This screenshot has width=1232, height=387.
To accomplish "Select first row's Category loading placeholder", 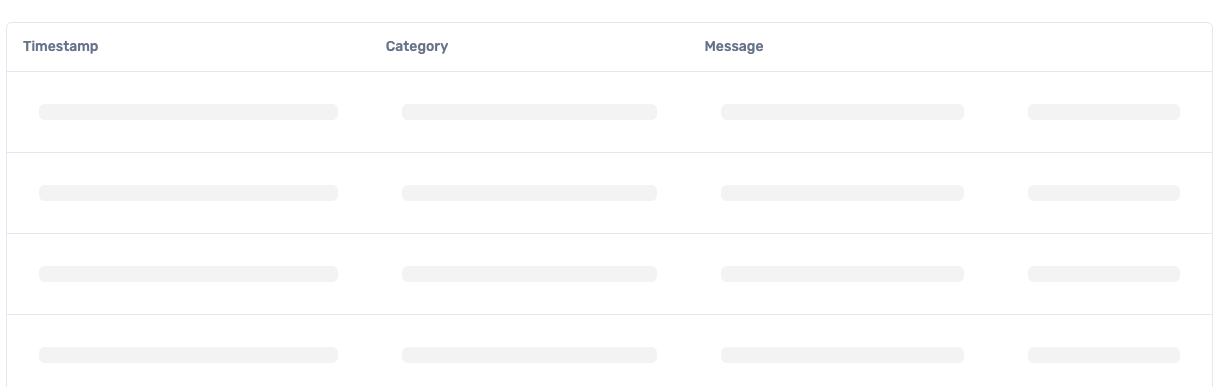I will click(x=529, y=112).
